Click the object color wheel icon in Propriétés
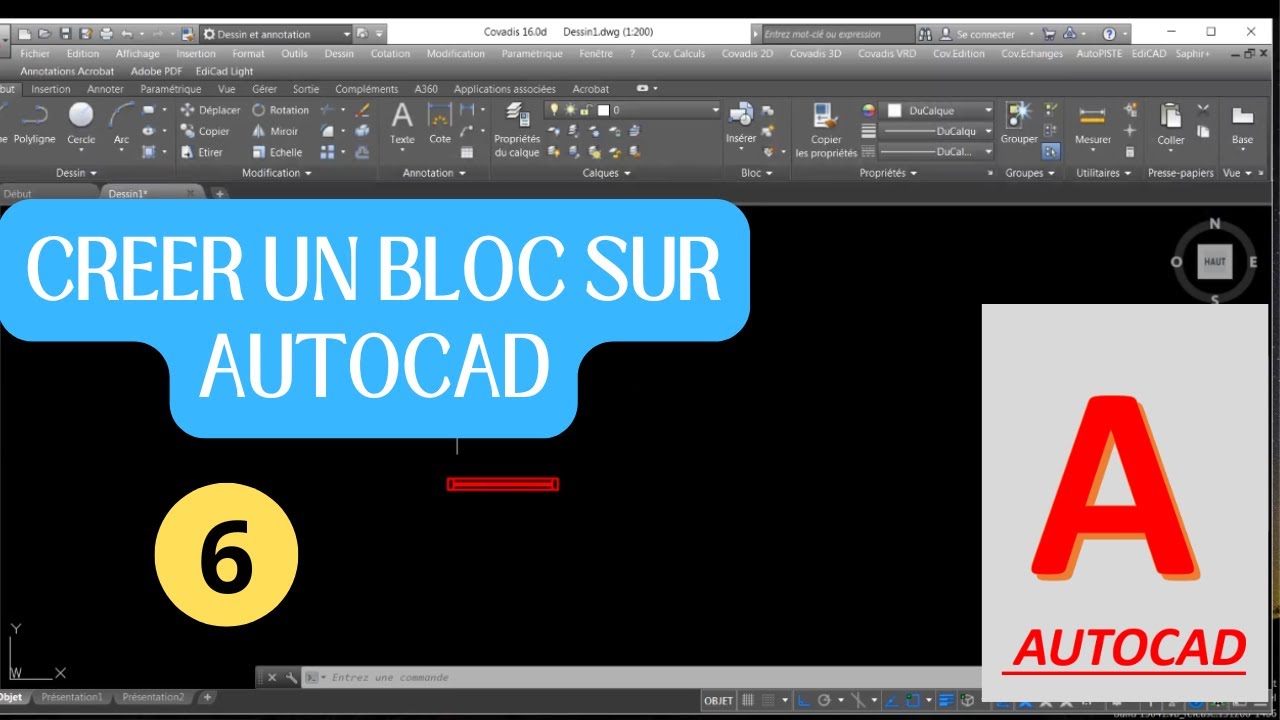1280x720 pixels. click(868, 110)
